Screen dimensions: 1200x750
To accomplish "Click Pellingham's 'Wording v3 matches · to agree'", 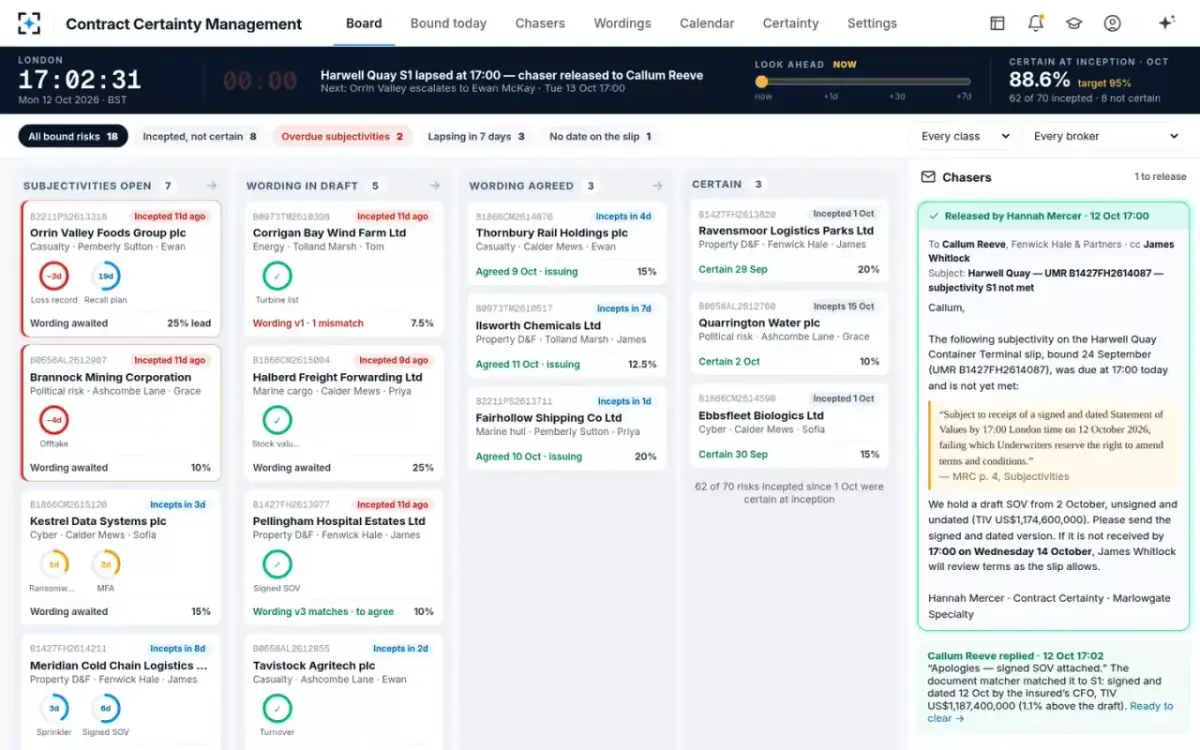I will pos(323,612).
